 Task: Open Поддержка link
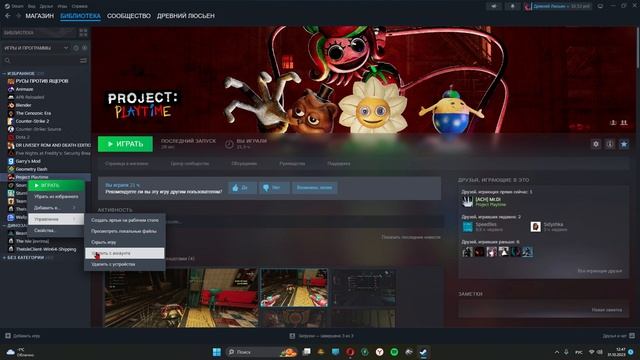point(339,164)
